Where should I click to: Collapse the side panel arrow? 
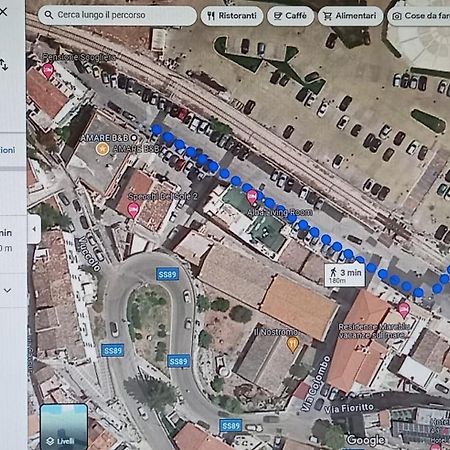point(34,229)
